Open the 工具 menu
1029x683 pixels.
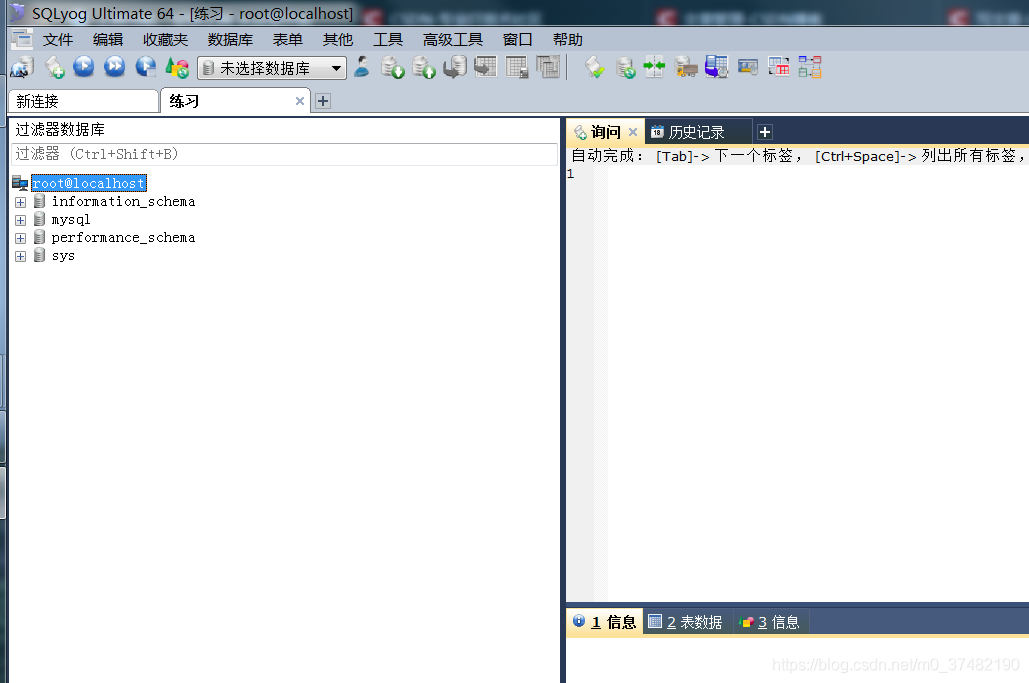[x=388, y=40]
